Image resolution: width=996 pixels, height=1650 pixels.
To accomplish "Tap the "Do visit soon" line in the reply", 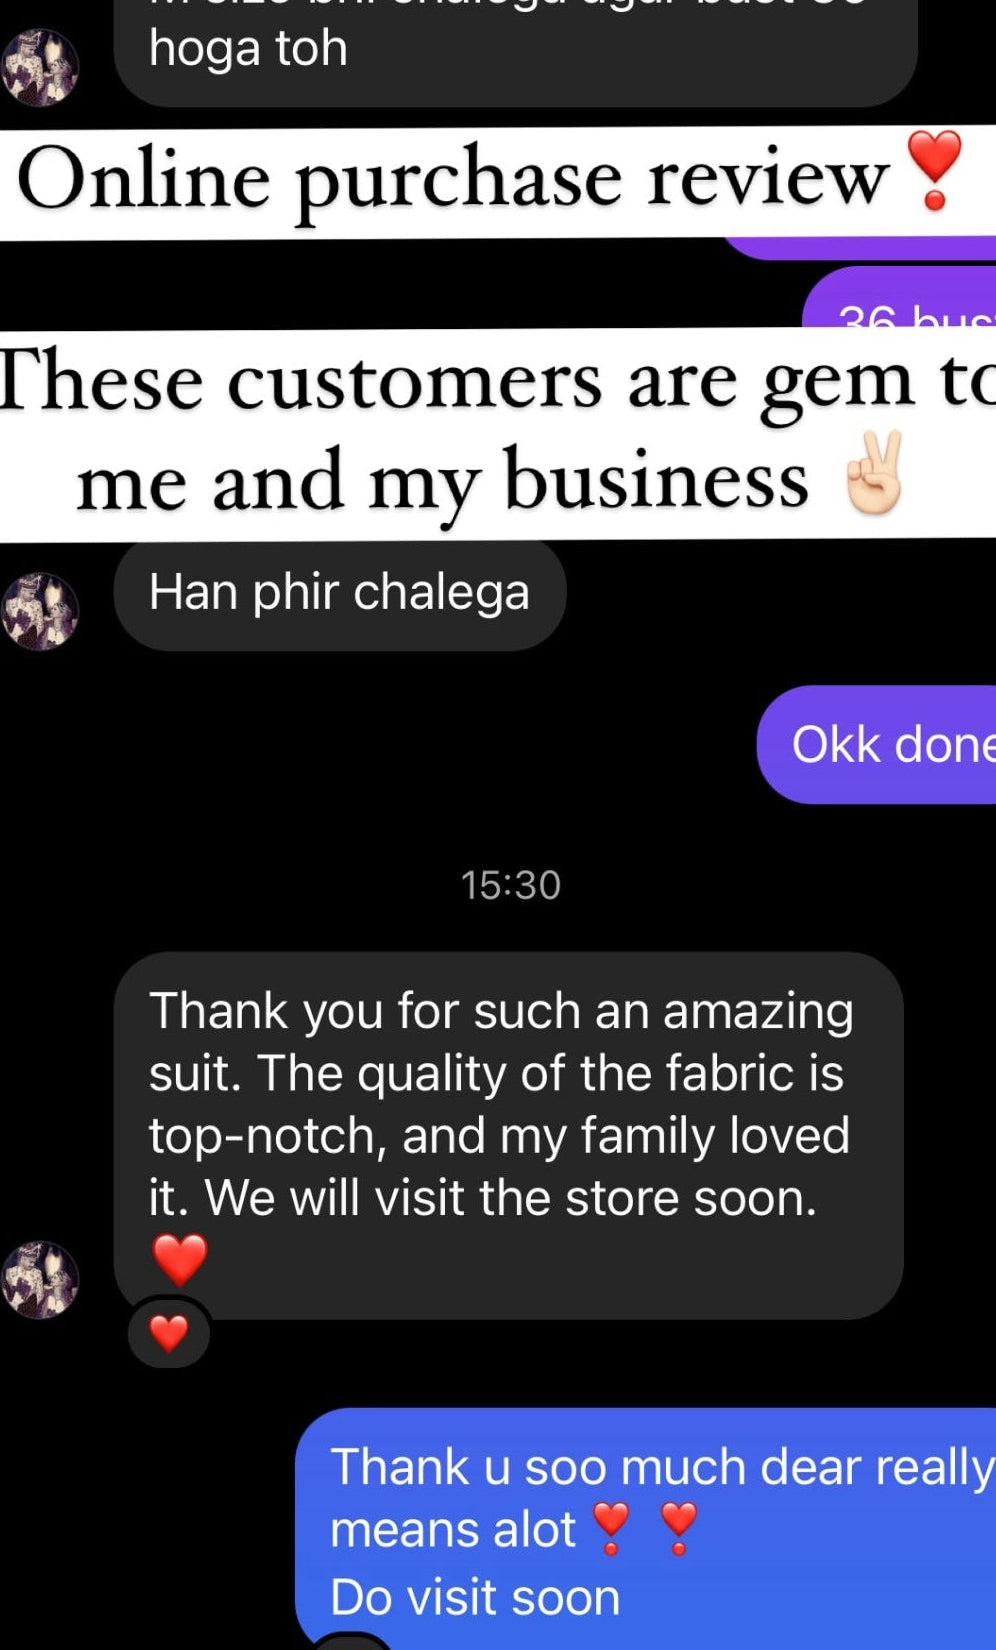I will (x=475, y=1597).
